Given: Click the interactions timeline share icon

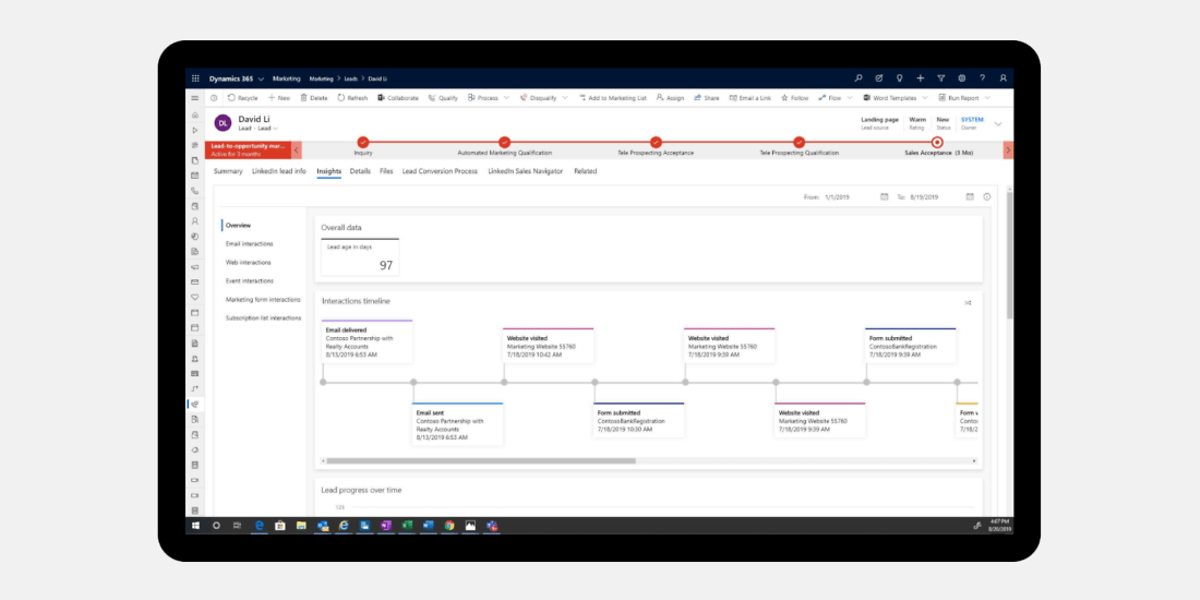Looking at the screenshot, I should click(x=967, y=302).
